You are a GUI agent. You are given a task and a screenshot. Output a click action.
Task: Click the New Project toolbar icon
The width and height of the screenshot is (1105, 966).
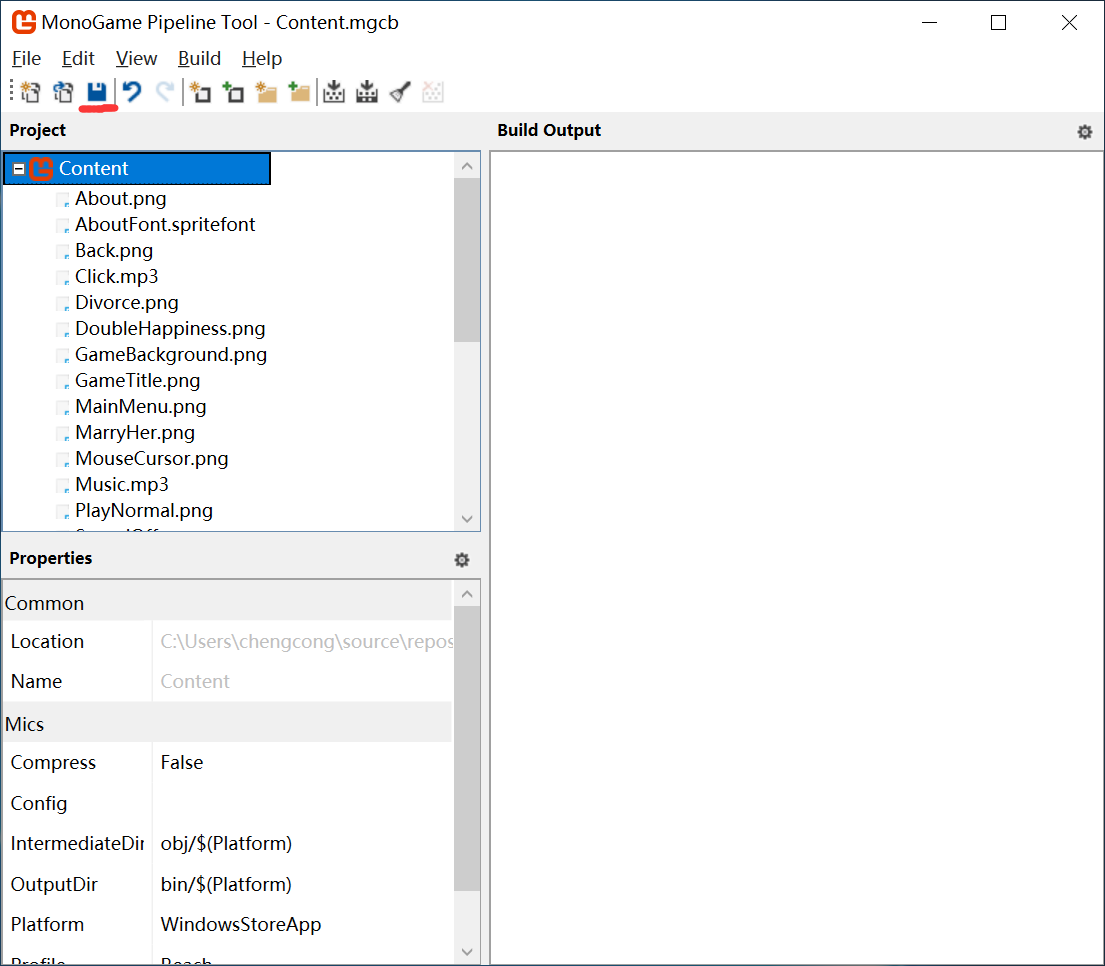coord(30,93)
